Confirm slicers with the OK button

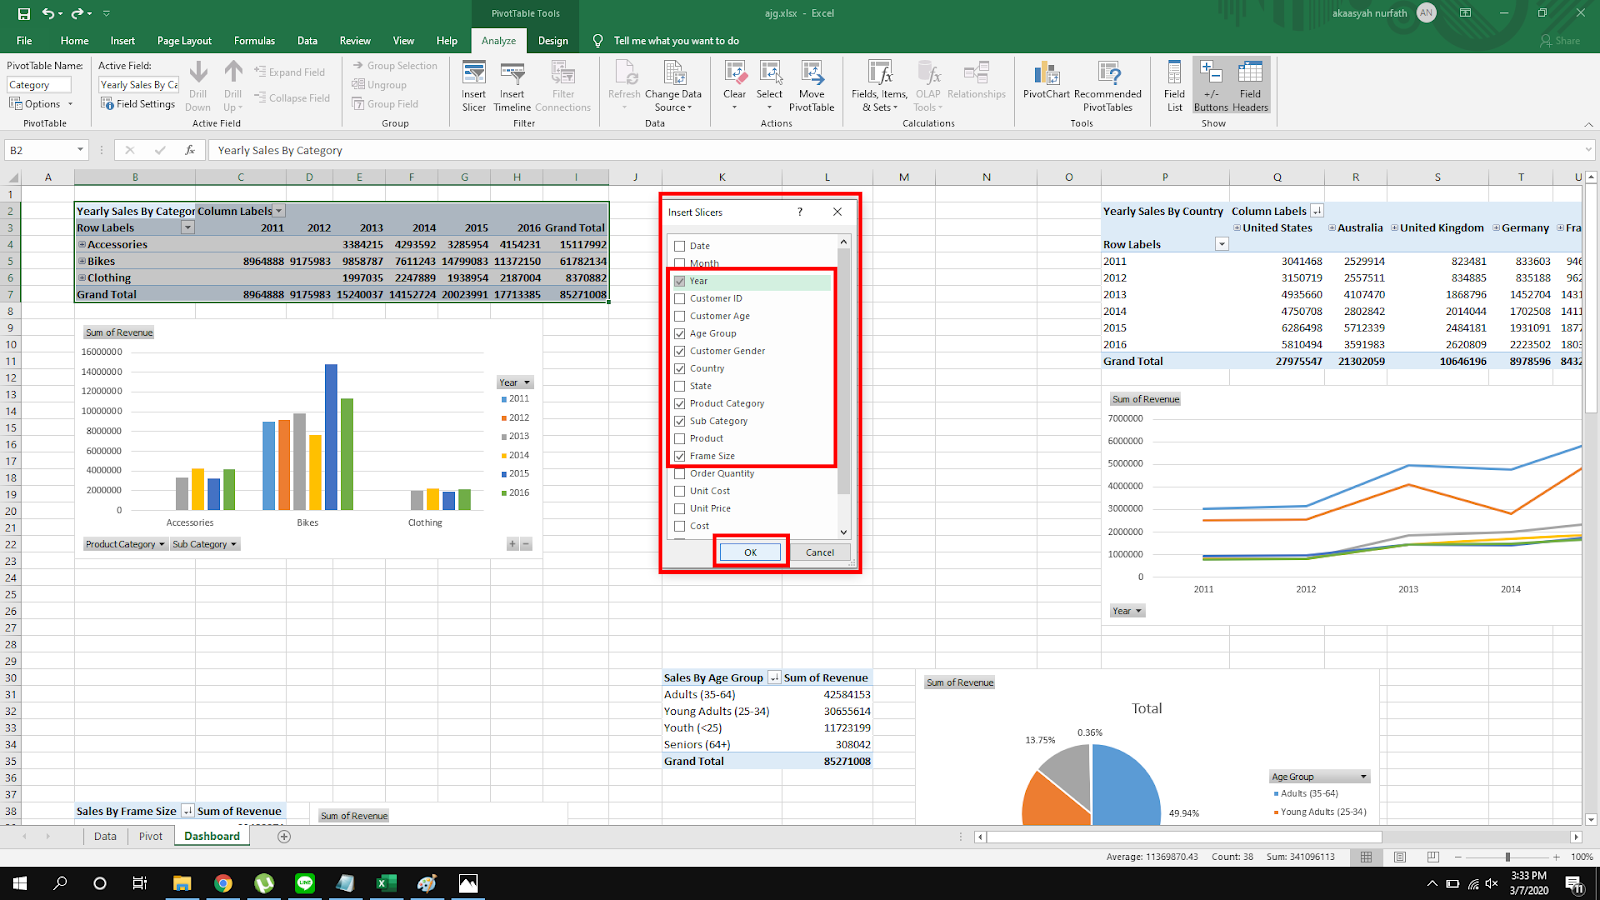click(x=750, y=552)
